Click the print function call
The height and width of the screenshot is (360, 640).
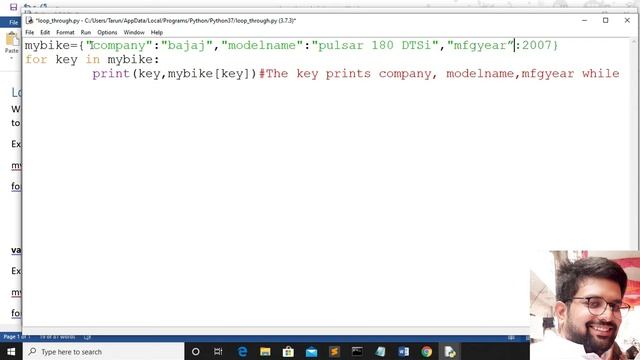(111, 74)
